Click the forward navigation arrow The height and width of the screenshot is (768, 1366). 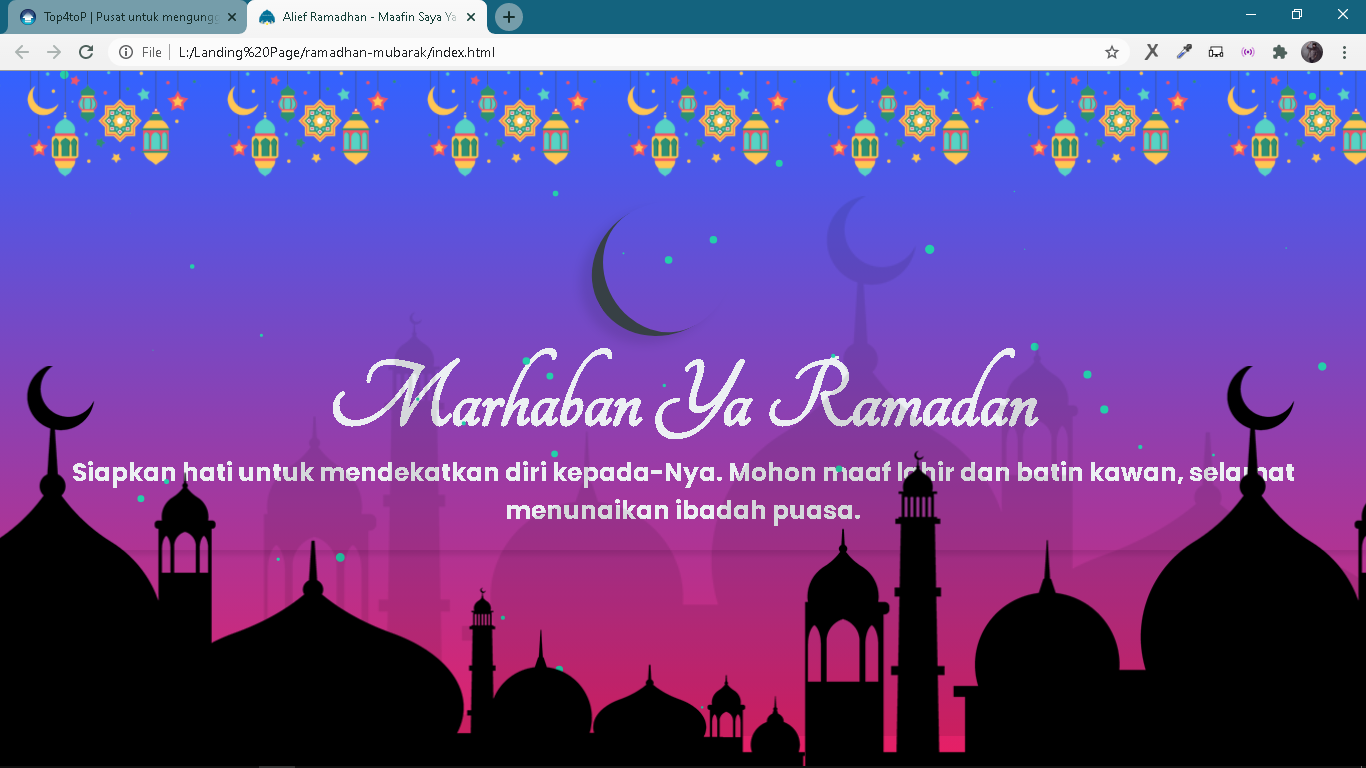[52, 52]
